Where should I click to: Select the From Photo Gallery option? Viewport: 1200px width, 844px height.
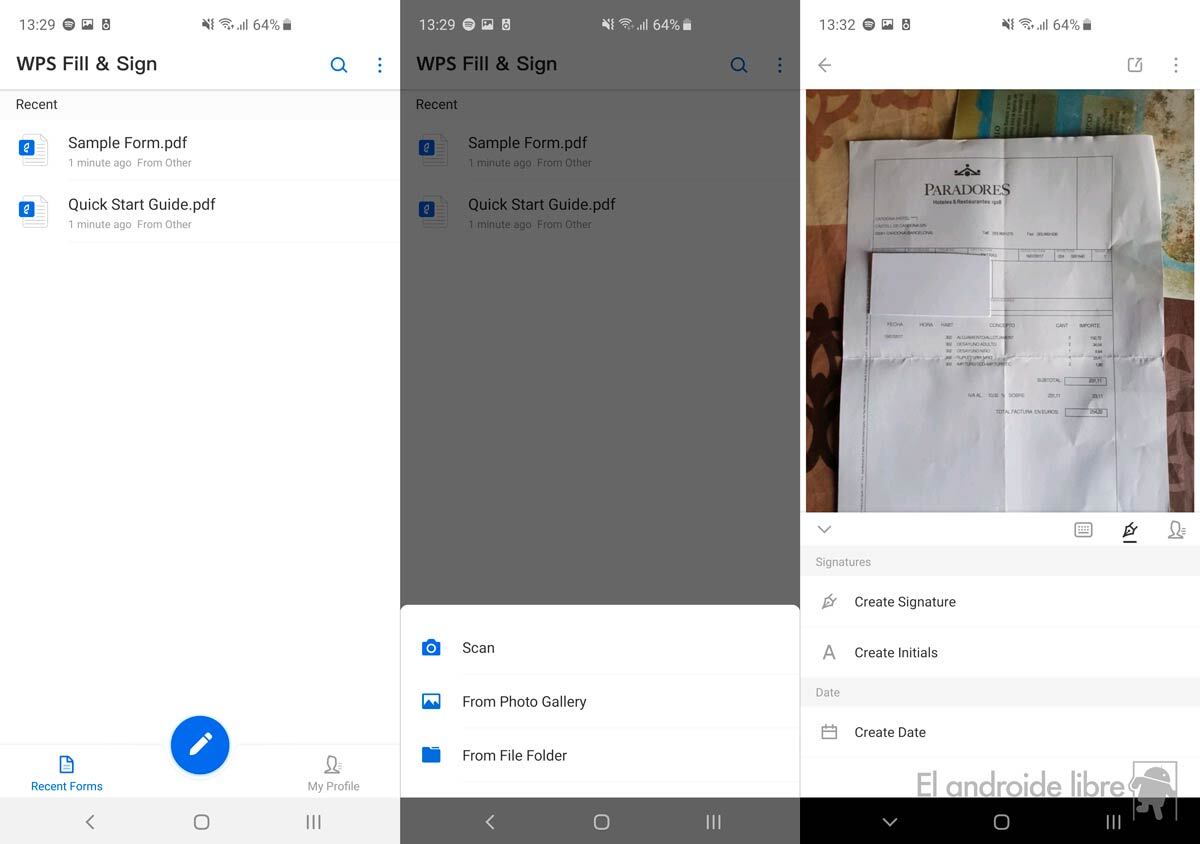[x=524, y=702]
